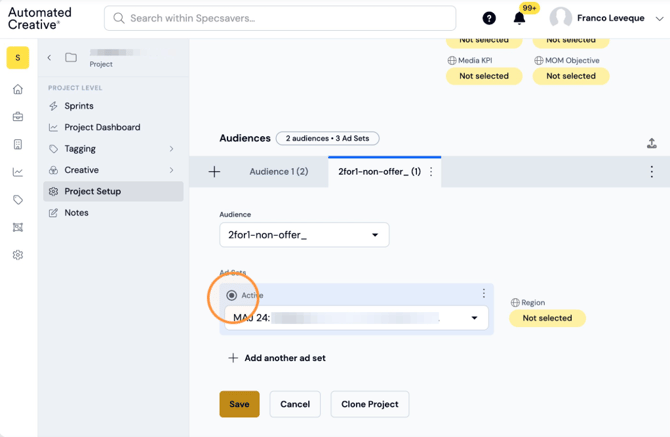Screen dimensions: 670x437
Task: Open the help question mark icon
Action: click(489, 18)
